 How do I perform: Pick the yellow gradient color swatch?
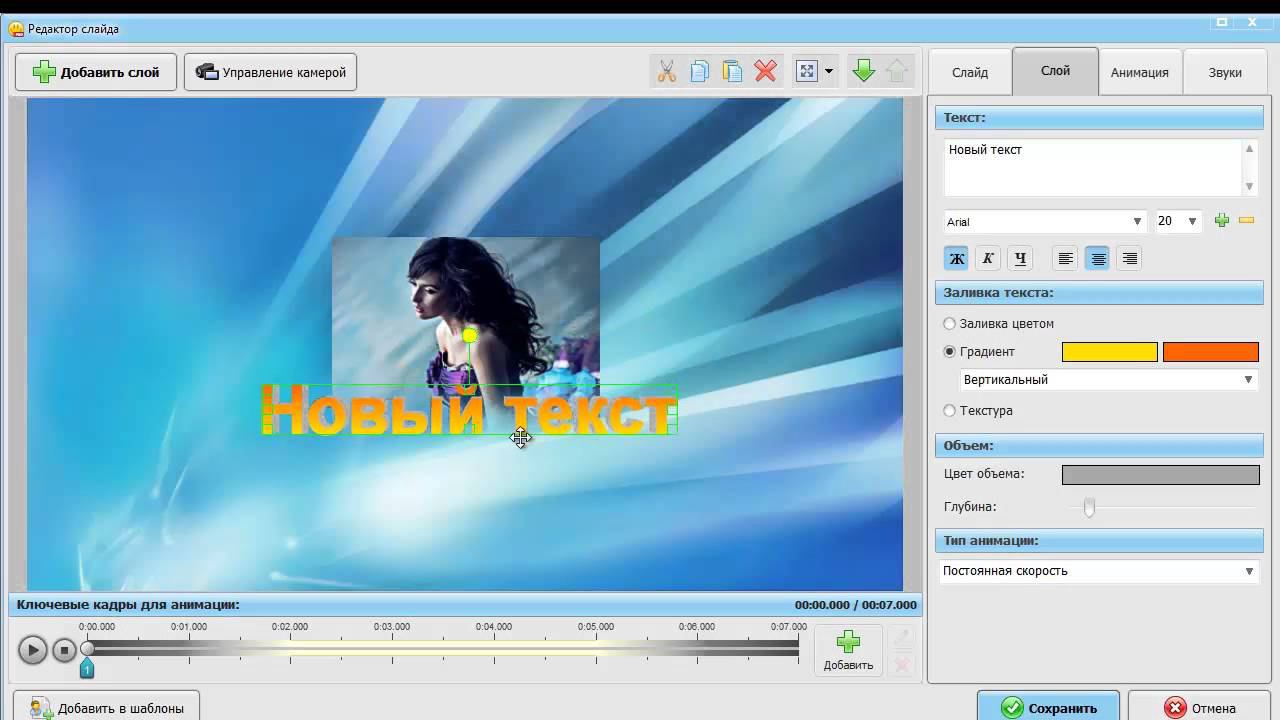[1110, 352]
